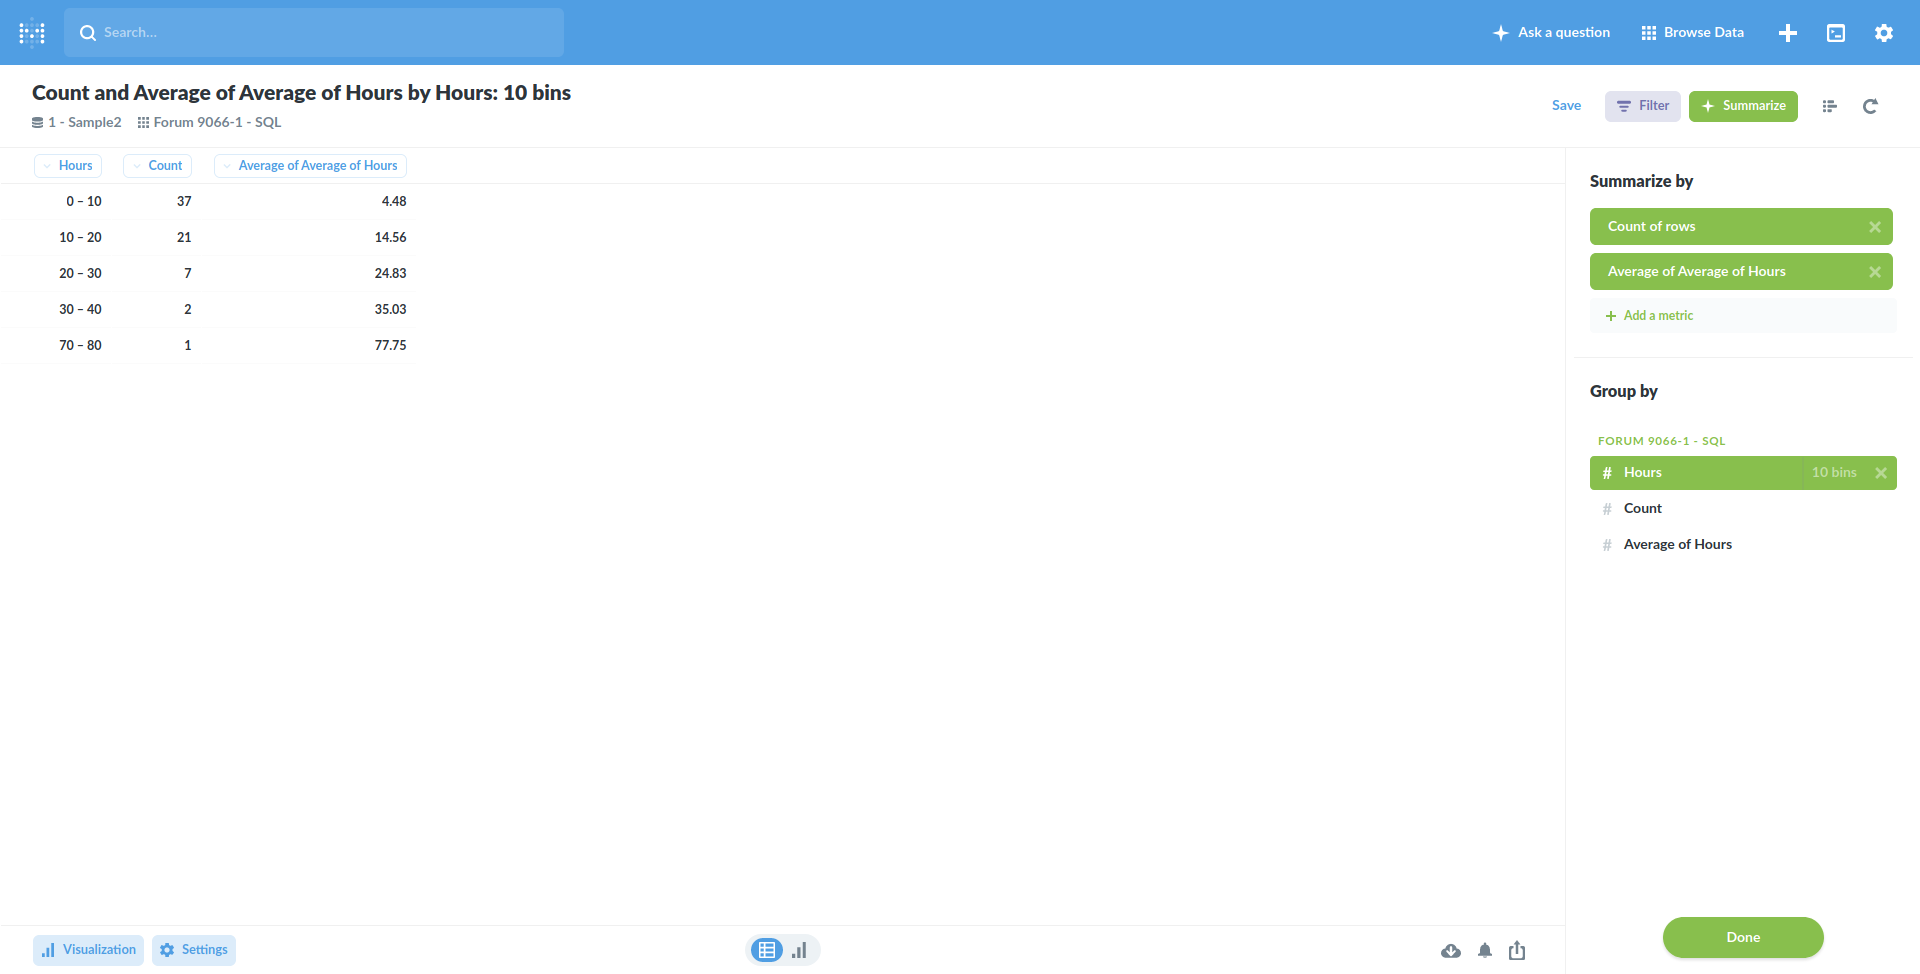The height and width of the screenshot is (974, 1920).
Task: Click the FORUM 9066-1 - SQL section label
Action: tap(1661, 441)
